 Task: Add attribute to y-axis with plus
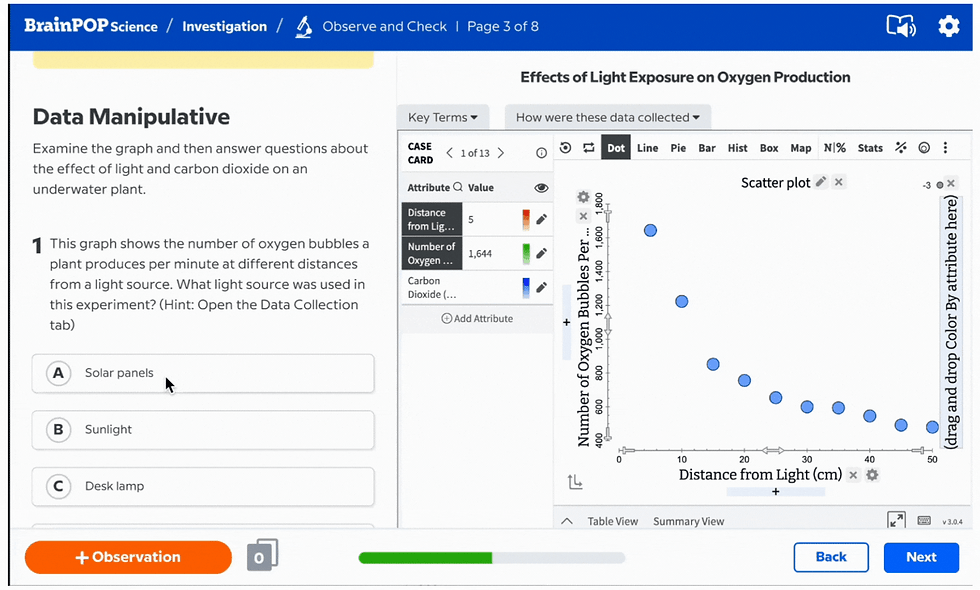(x=567, y=322)
